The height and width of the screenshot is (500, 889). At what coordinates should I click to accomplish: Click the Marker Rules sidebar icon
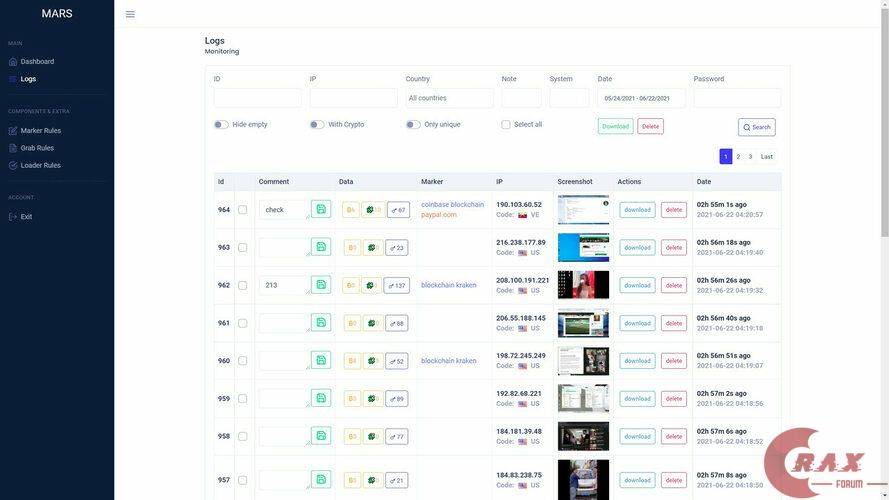coord(13,131)
